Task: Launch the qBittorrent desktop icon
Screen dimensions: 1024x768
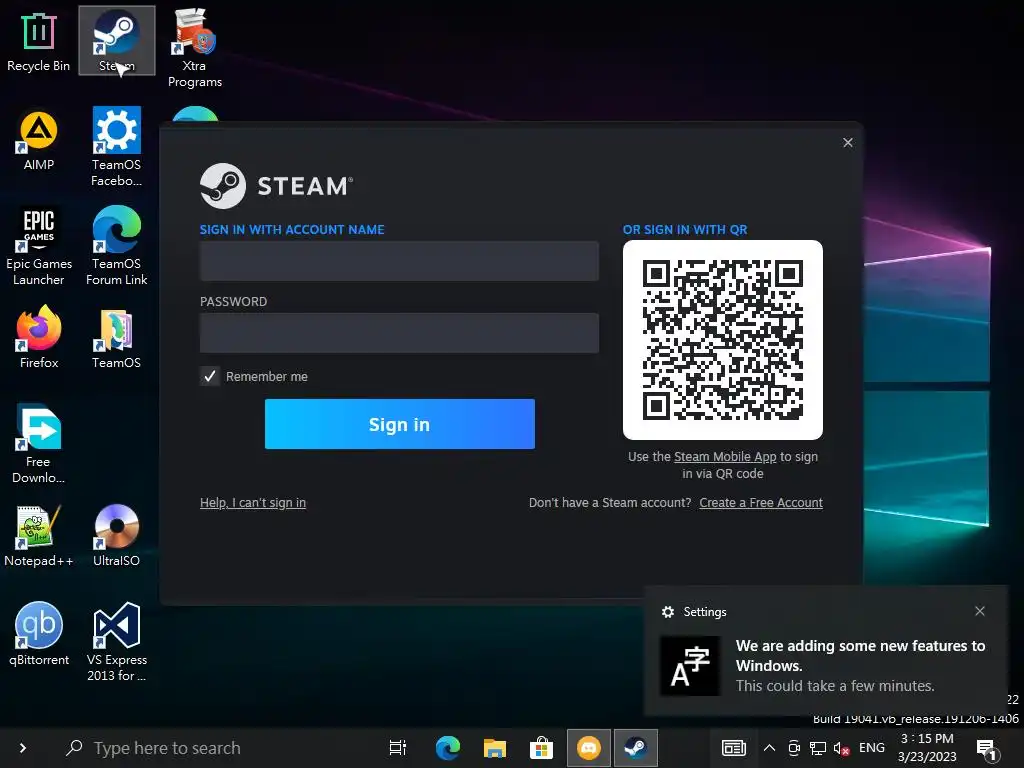Action: [39, 635]
